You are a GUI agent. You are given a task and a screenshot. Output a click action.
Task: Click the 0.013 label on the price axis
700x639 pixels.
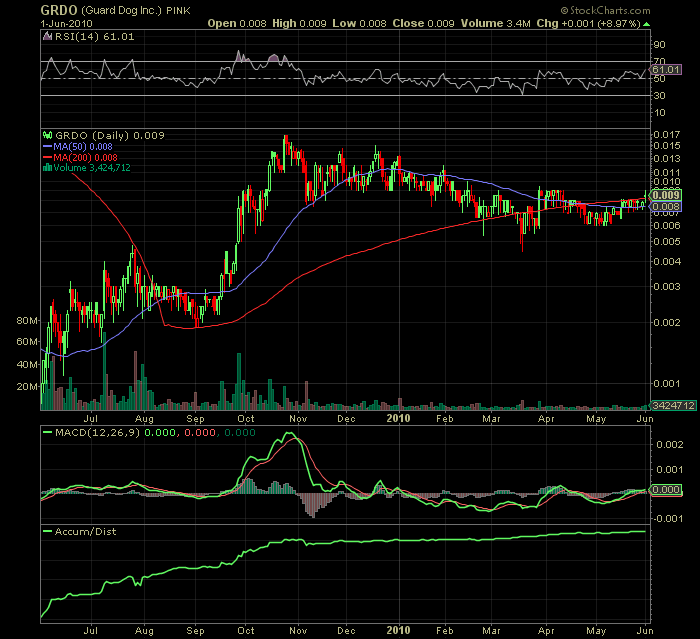tap(667, 159)
